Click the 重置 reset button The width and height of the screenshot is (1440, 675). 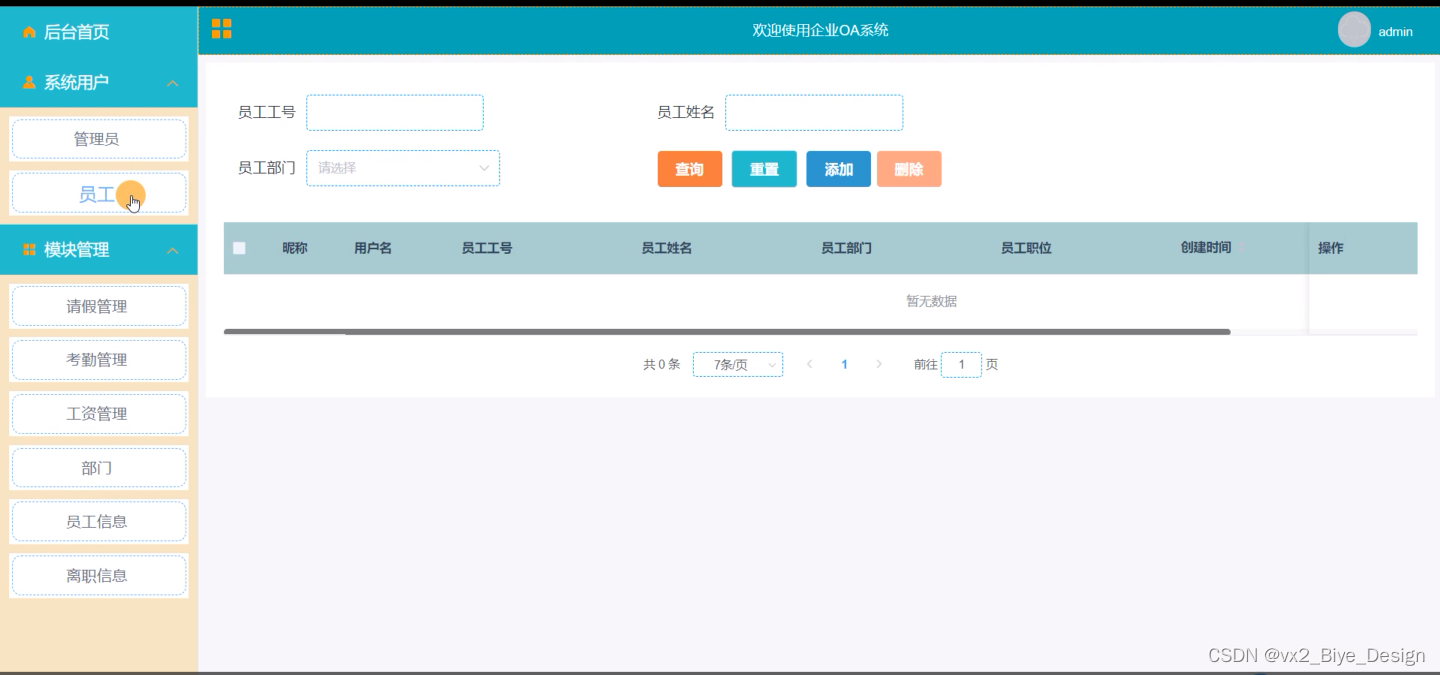point(764,169)
